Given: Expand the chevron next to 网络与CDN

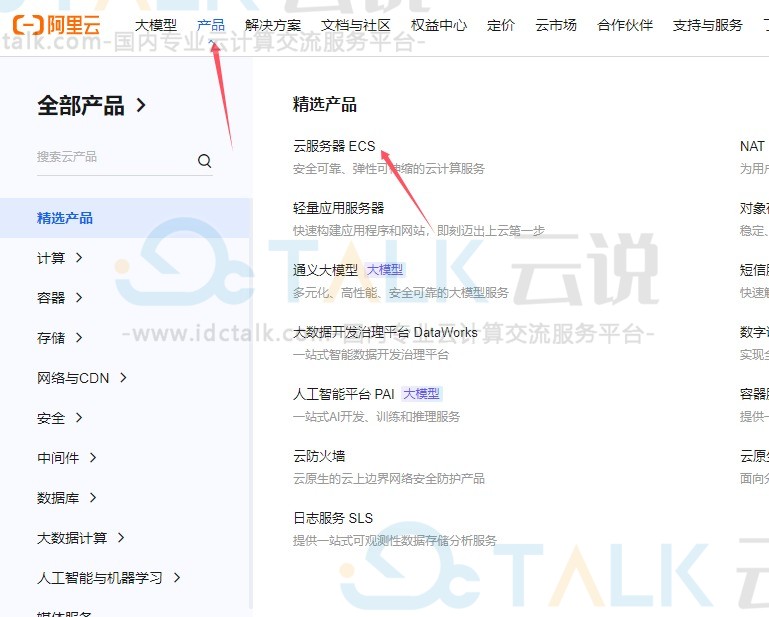Looking at the screenshot, I should click(x=123, y=378).
